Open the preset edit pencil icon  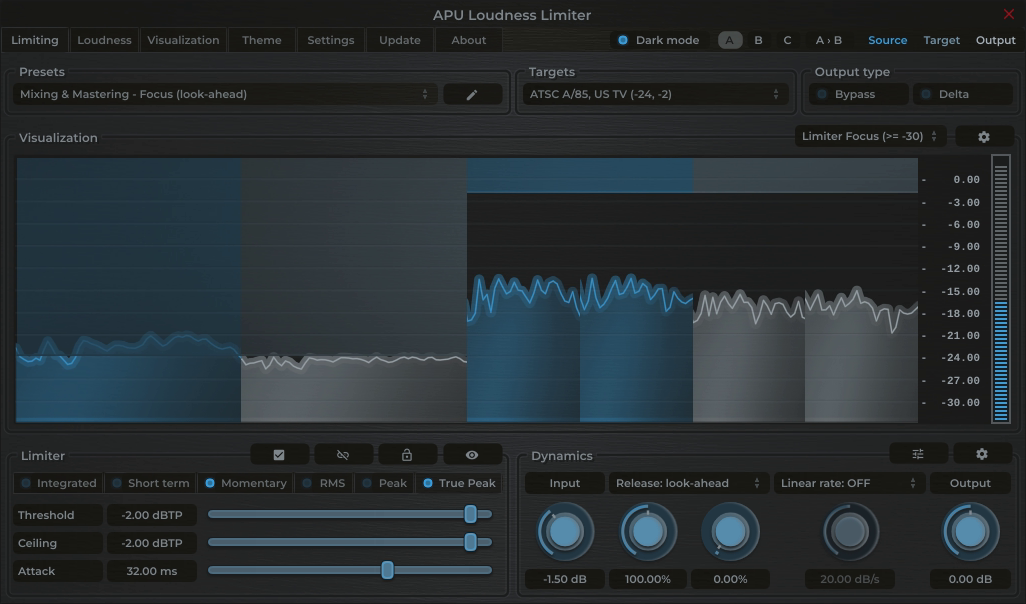tap(472, 93)
